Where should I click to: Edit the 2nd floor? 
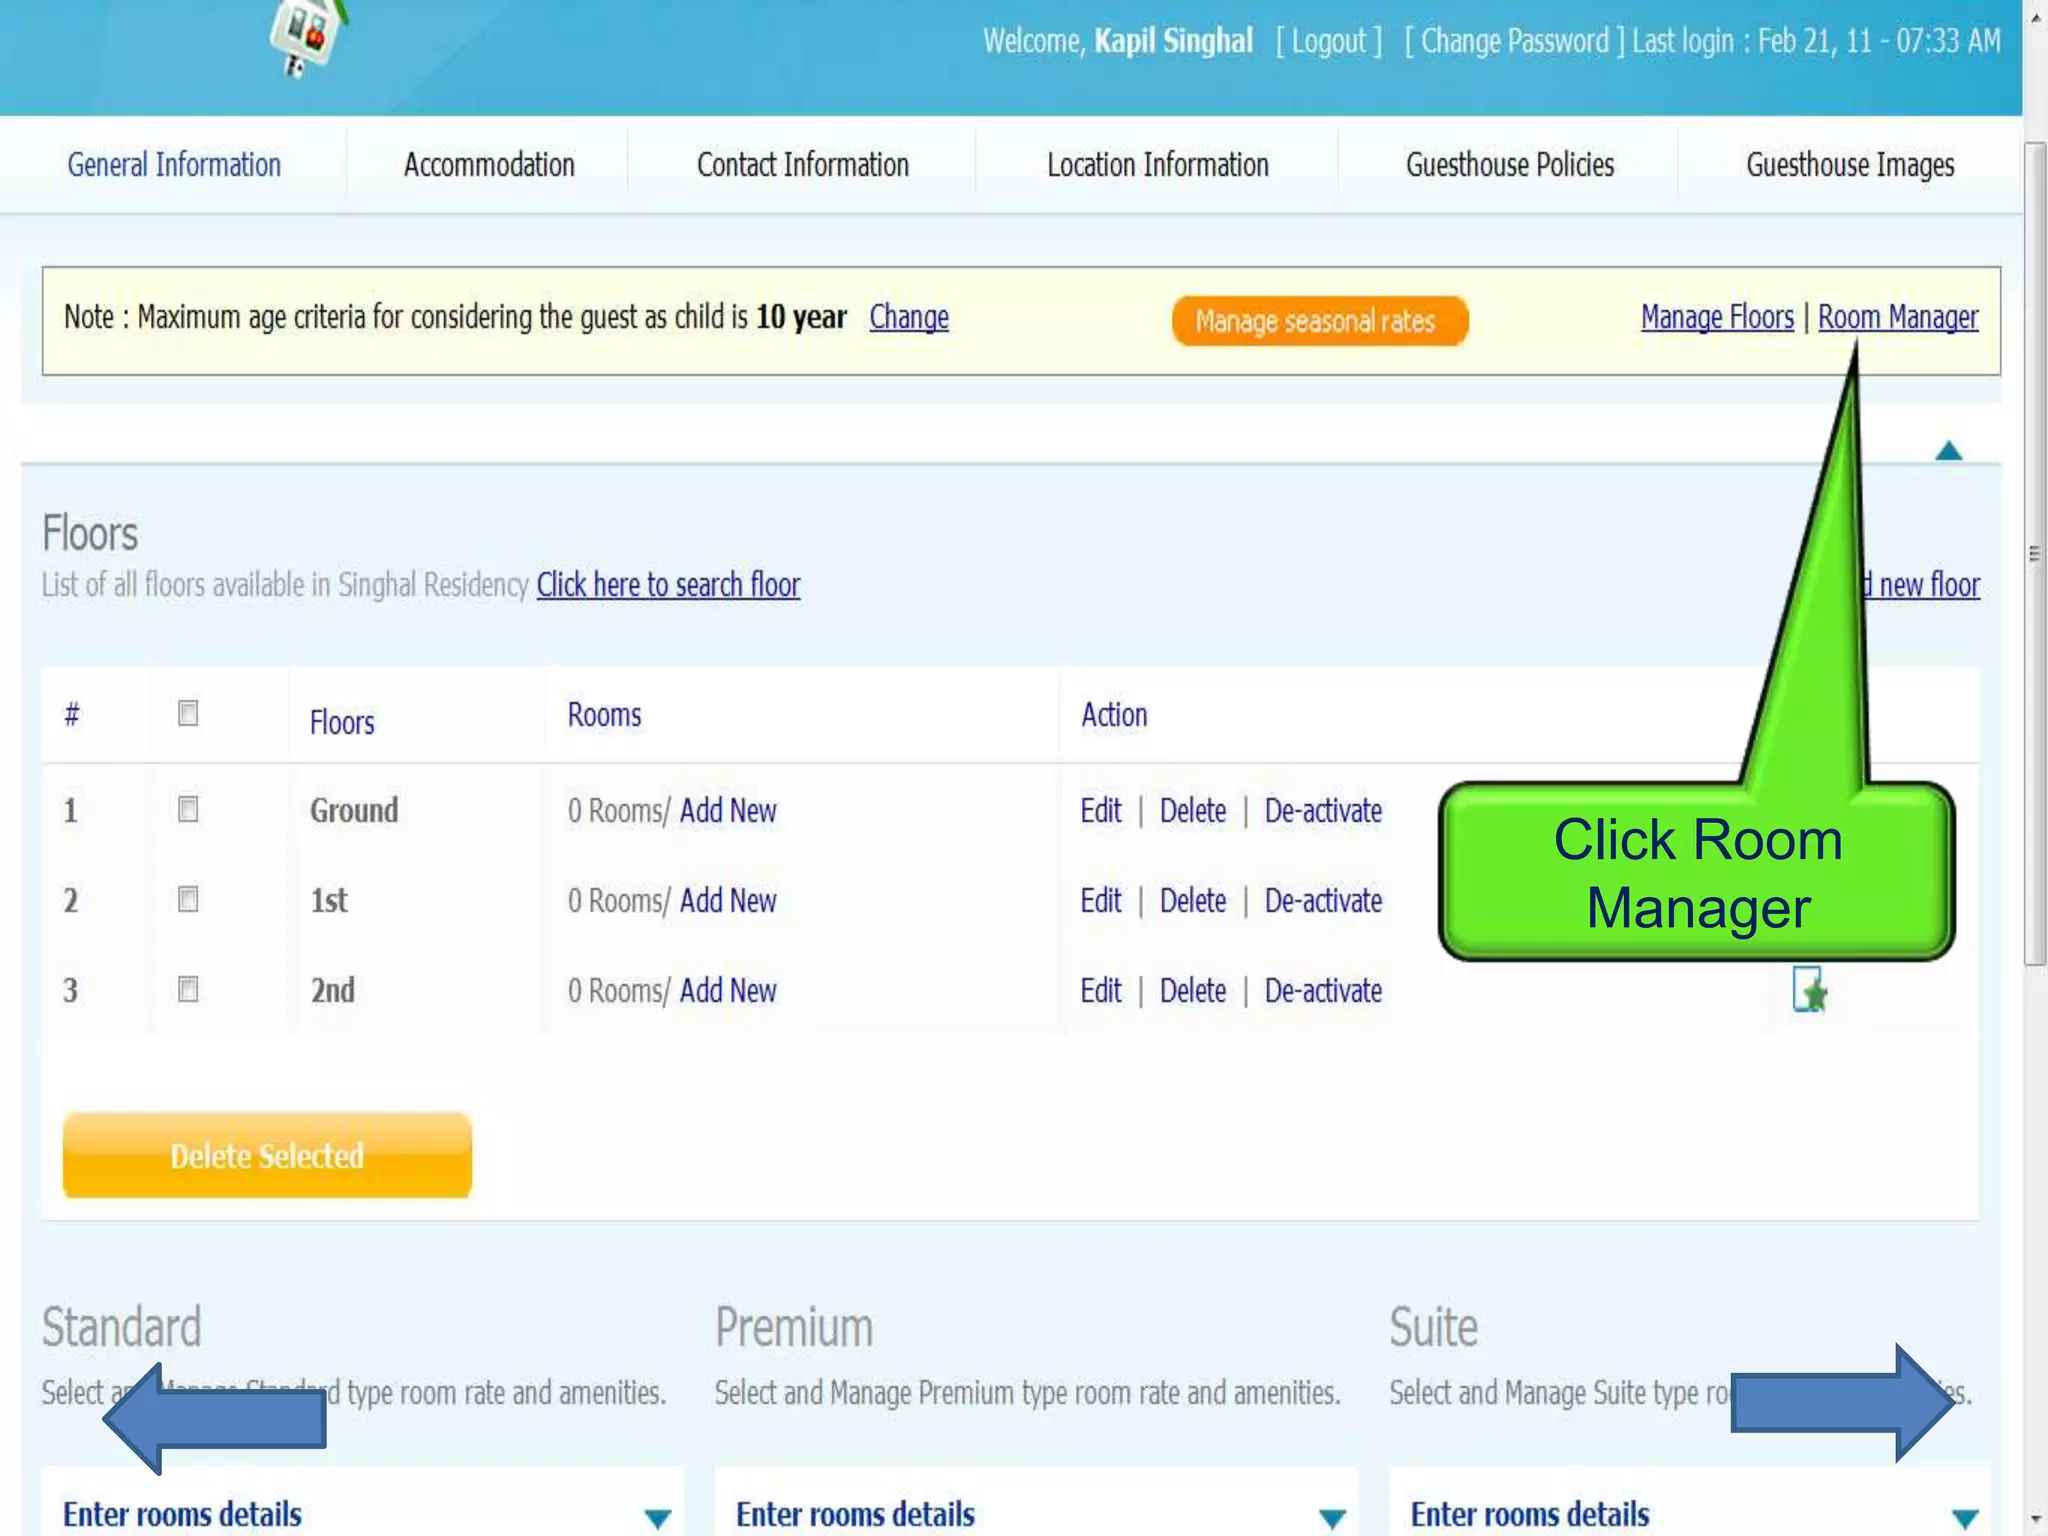point(1101,990)
